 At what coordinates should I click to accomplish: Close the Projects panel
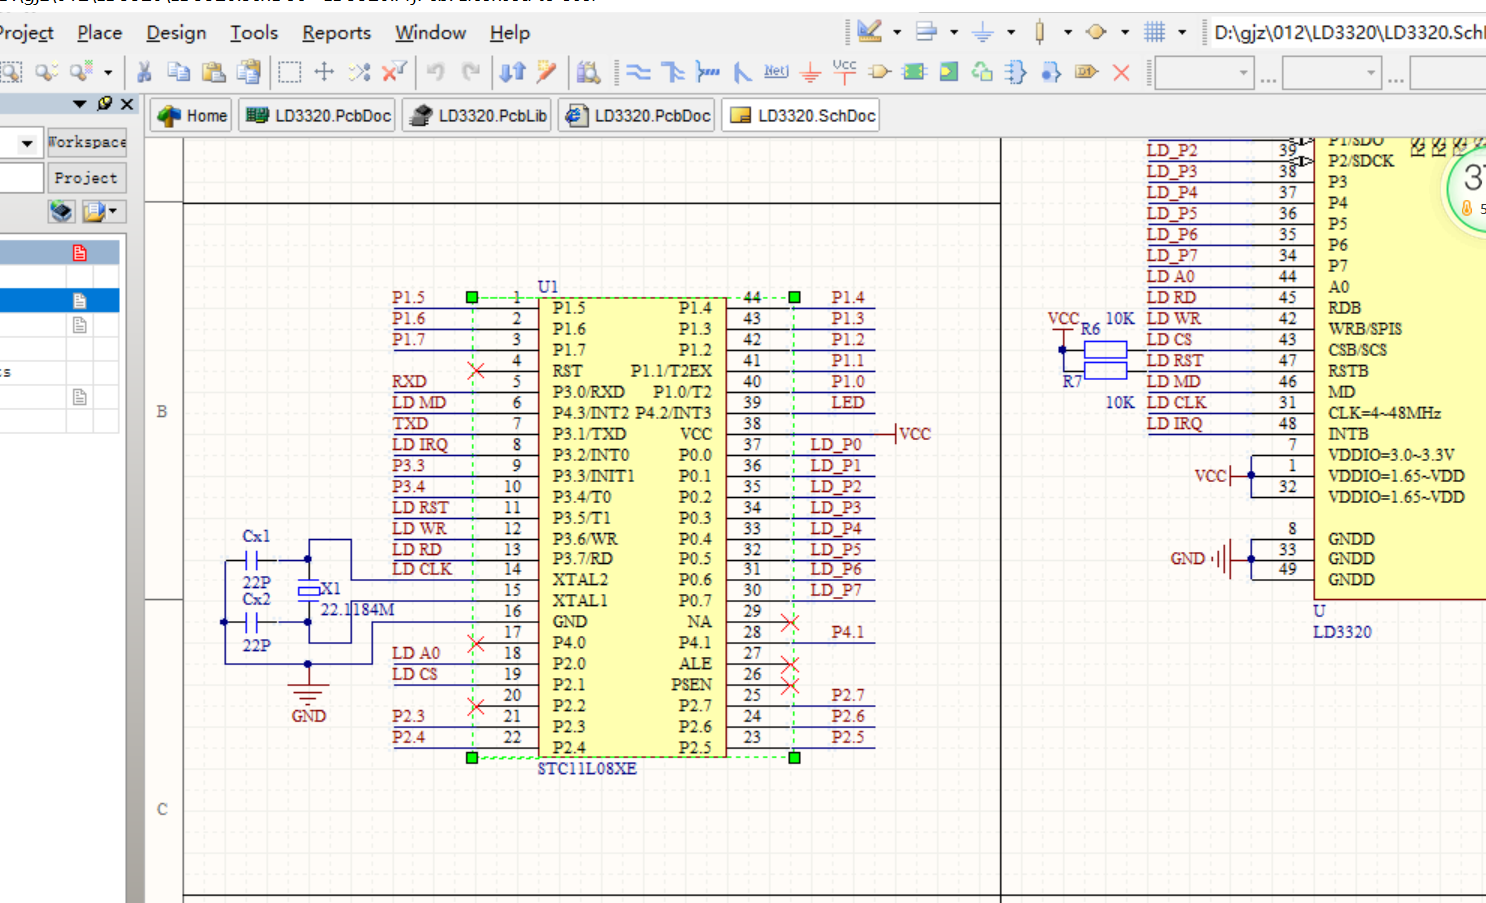click(127, 103)
